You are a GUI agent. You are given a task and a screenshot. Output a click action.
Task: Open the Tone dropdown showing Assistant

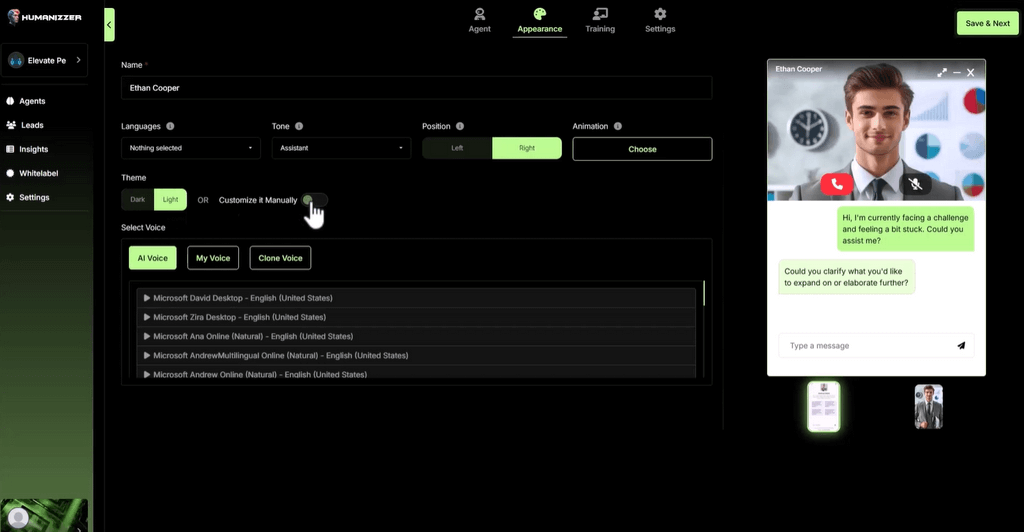(341, 149)
